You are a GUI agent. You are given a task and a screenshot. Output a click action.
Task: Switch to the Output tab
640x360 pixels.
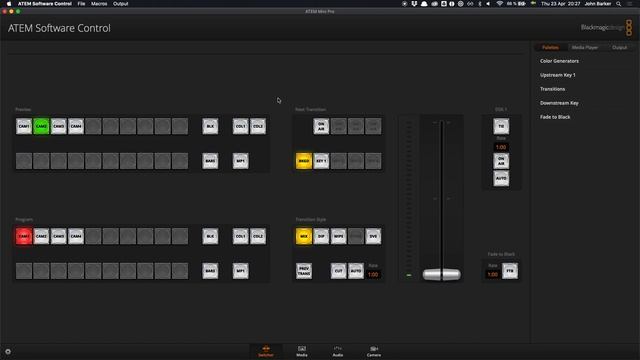point(619,47)
